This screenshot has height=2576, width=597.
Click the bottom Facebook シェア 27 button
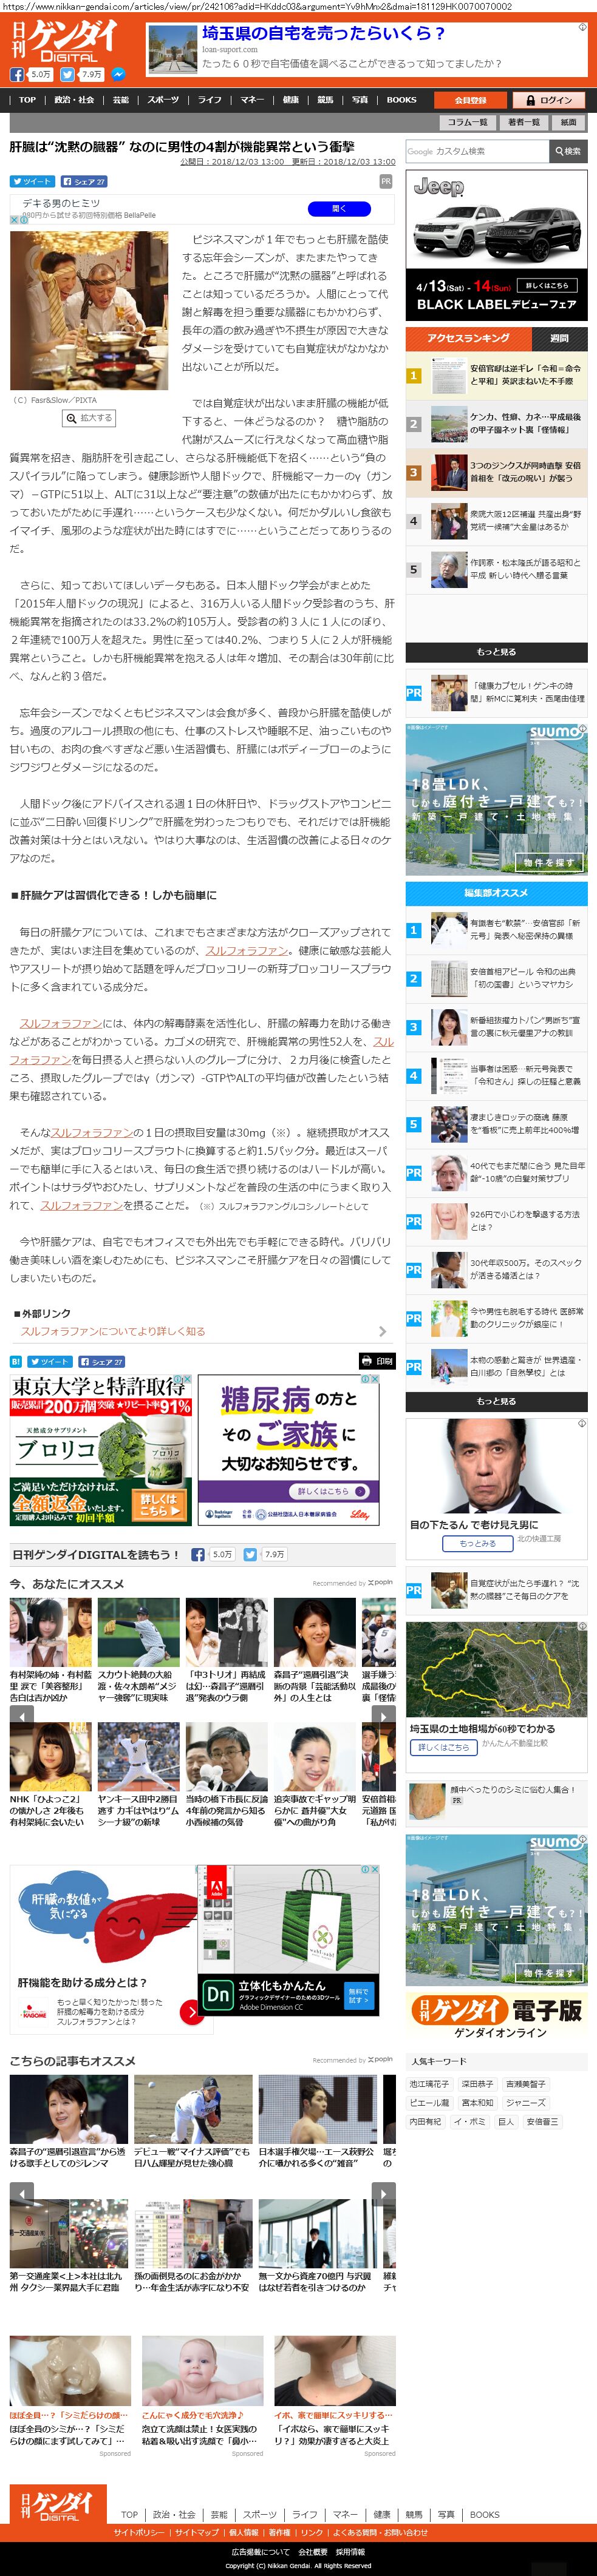pos(101,1361)
